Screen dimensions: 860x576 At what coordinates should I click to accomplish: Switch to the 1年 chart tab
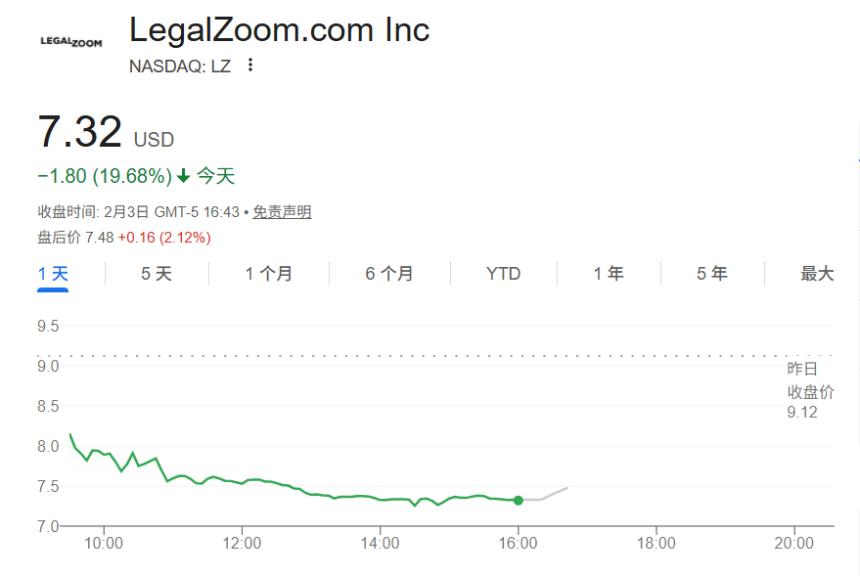tap(609, 272)
